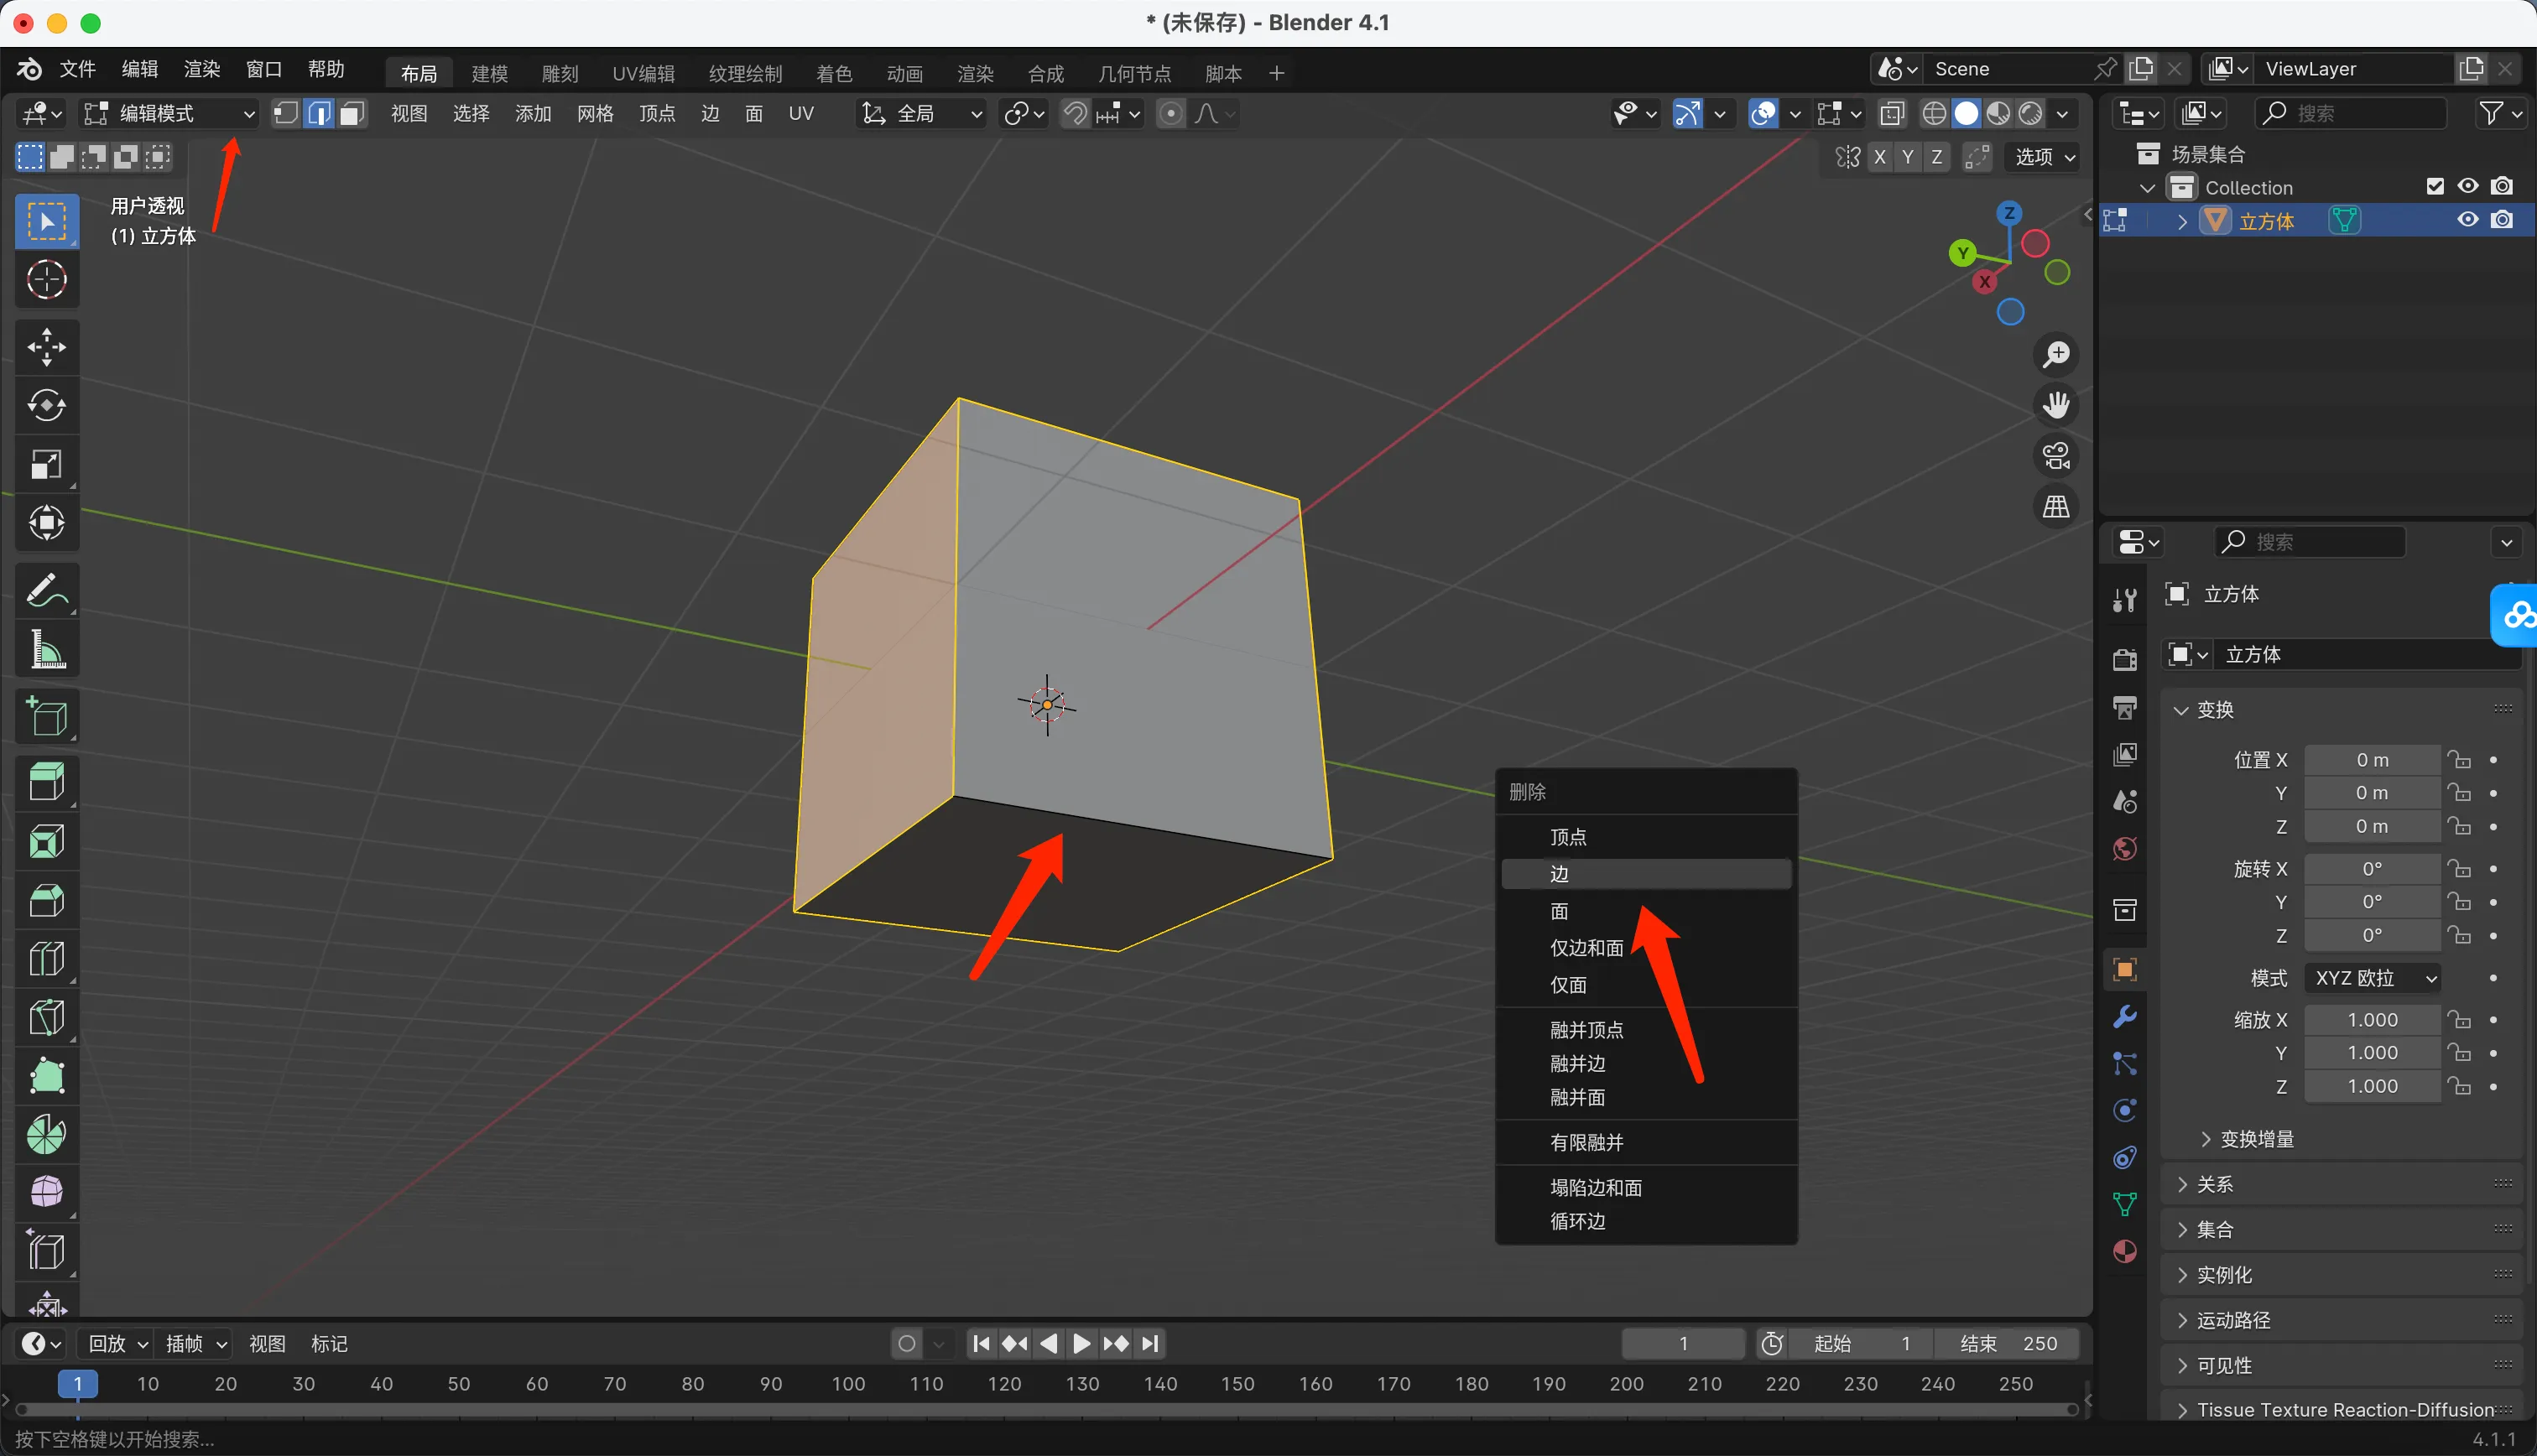The image size is (2537, 1456).
Task: Activate the 3D Cursor tool
Action: tap(46, 280)
